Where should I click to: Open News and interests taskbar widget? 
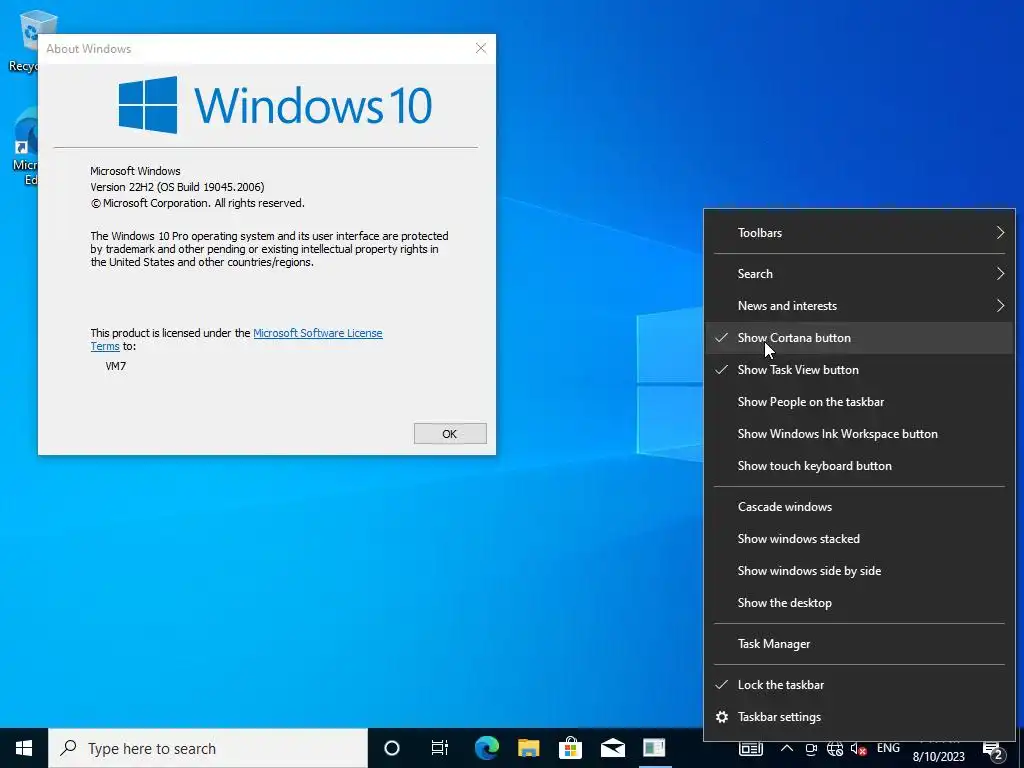[751, 748]
